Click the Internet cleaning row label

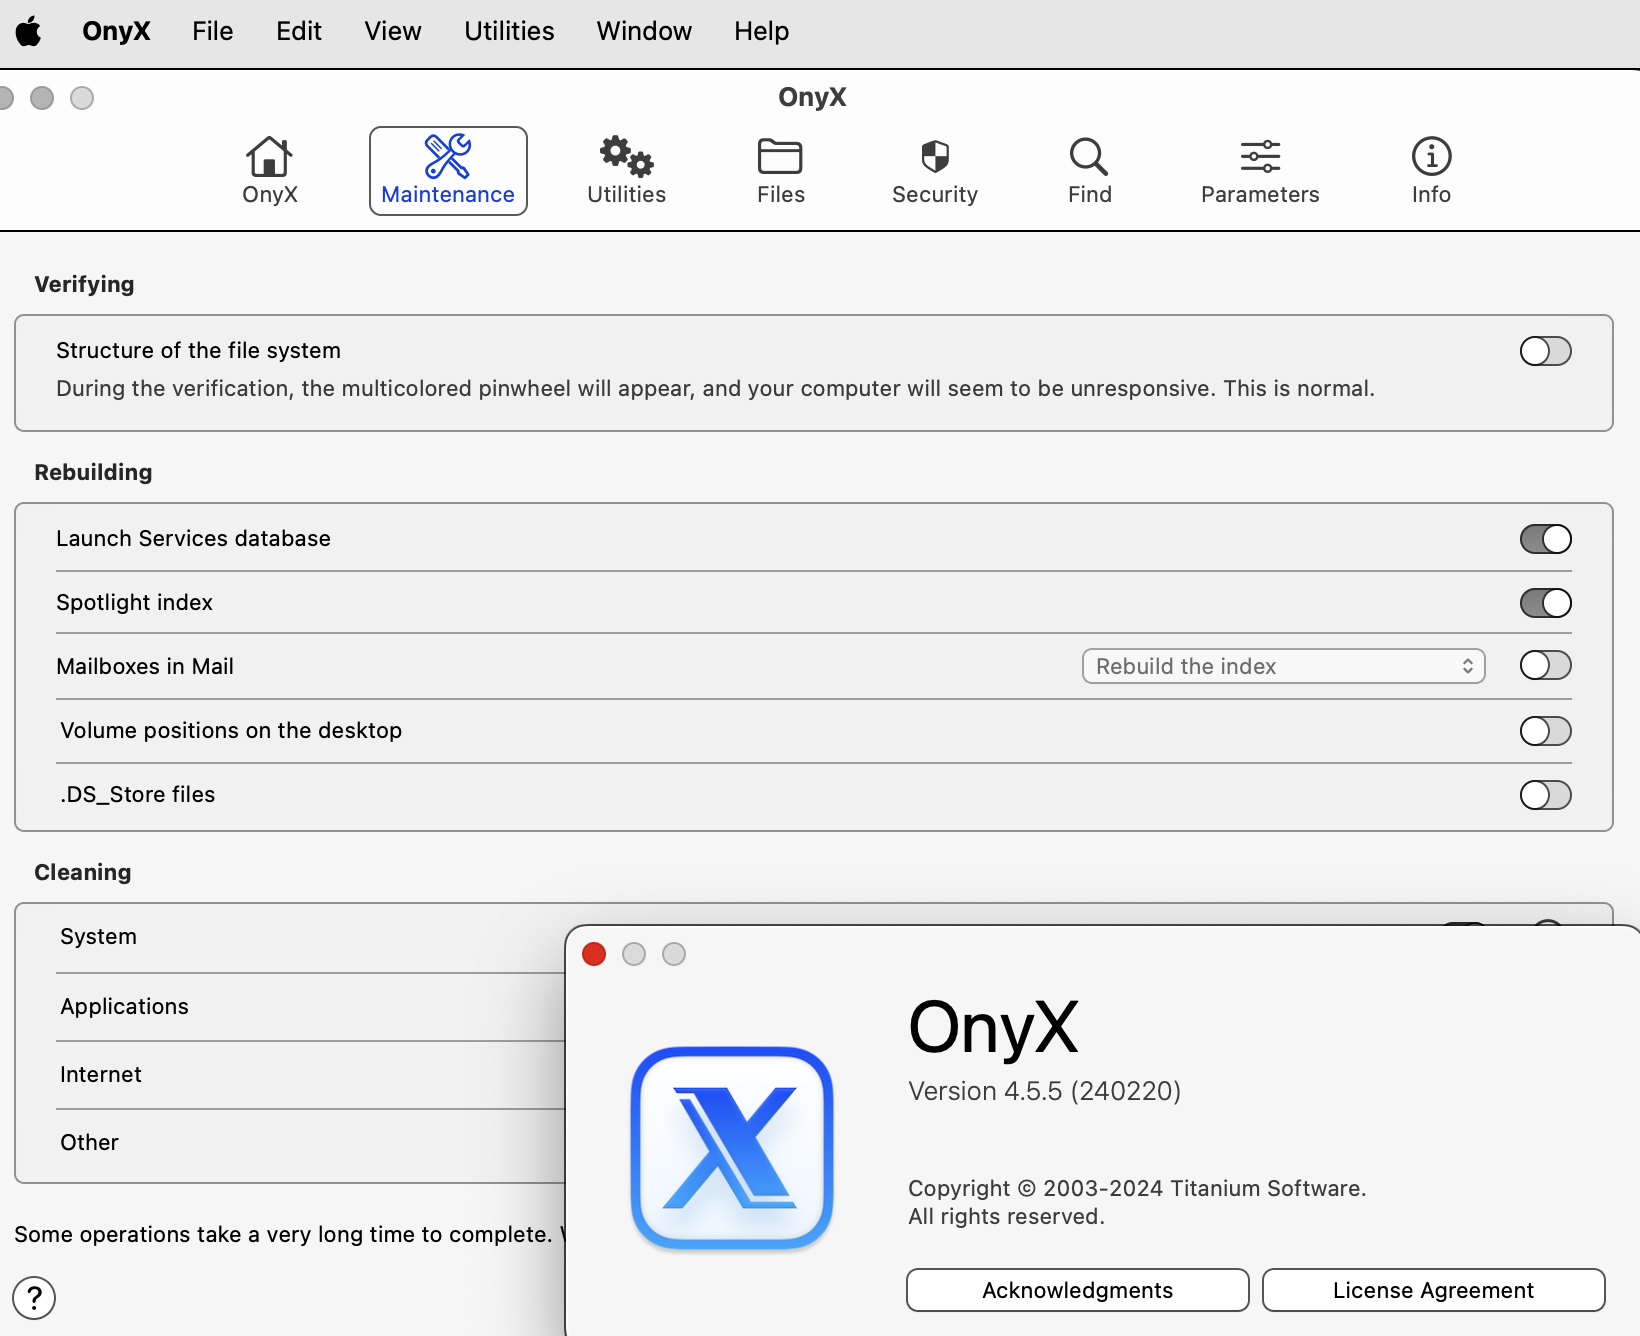(x=101, y=1075)
